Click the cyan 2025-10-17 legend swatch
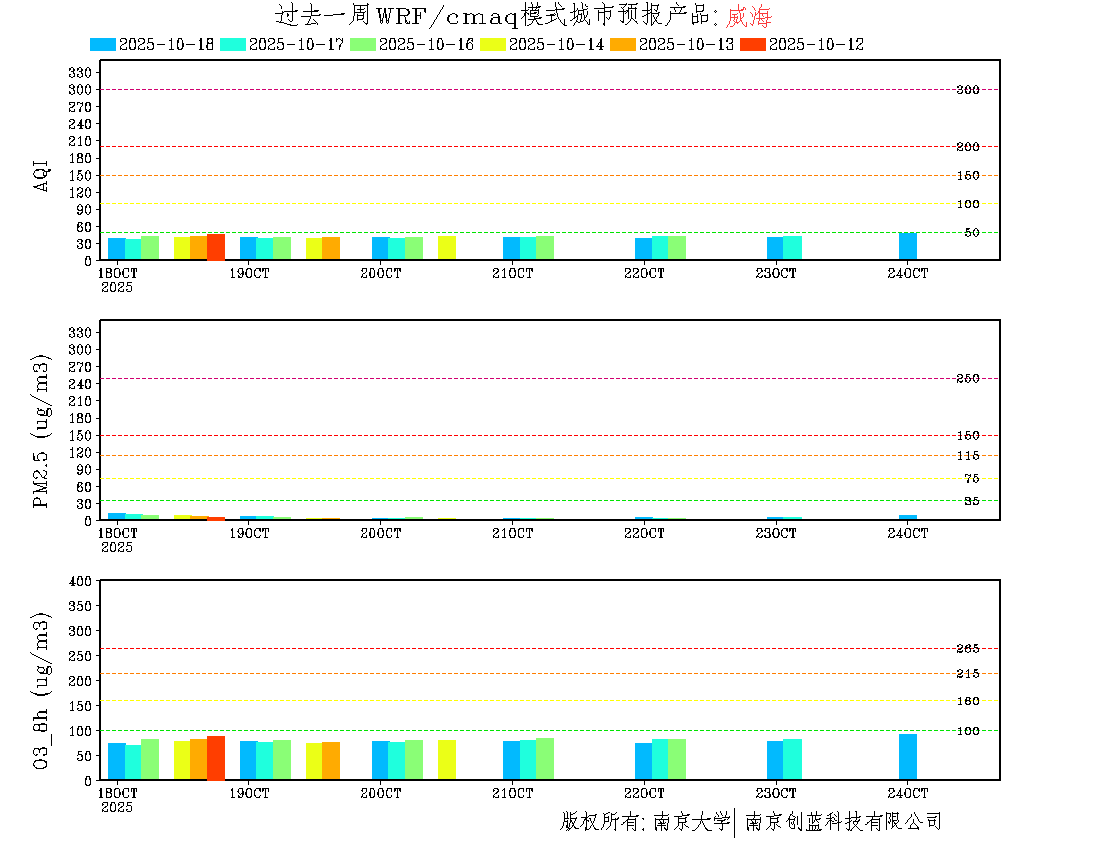Viewport: 1100px width, 850px height. point(233,44)
